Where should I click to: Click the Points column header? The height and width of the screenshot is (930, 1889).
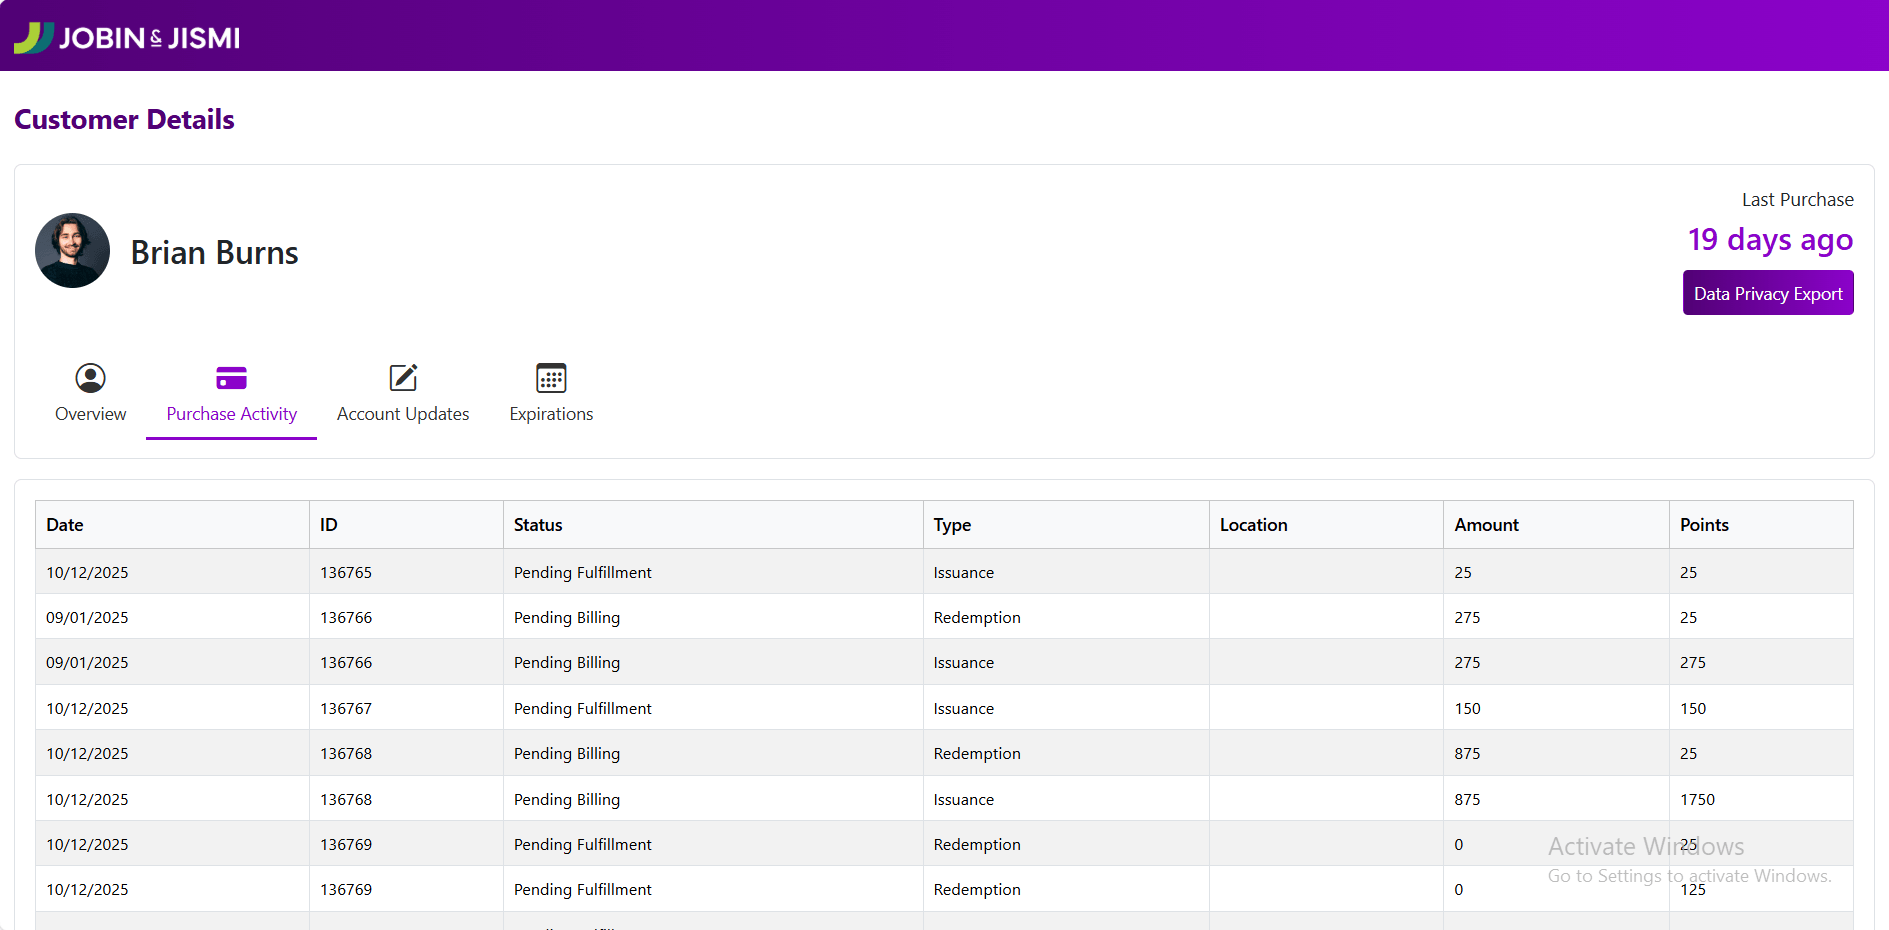point(1704,525)
